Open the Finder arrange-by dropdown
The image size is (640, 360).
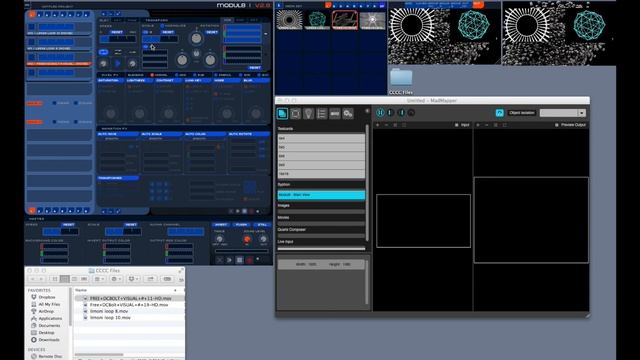(x=100, y=279)
